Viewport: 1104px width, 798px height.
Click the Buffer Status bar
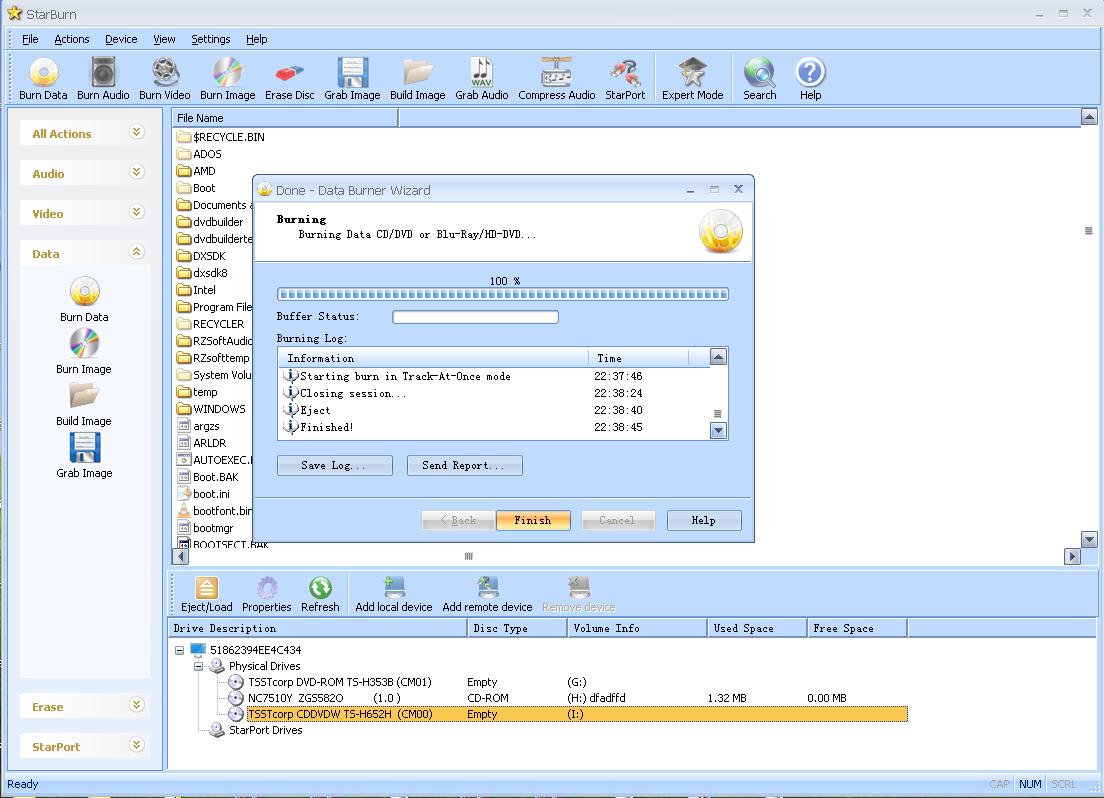point(475,317)
